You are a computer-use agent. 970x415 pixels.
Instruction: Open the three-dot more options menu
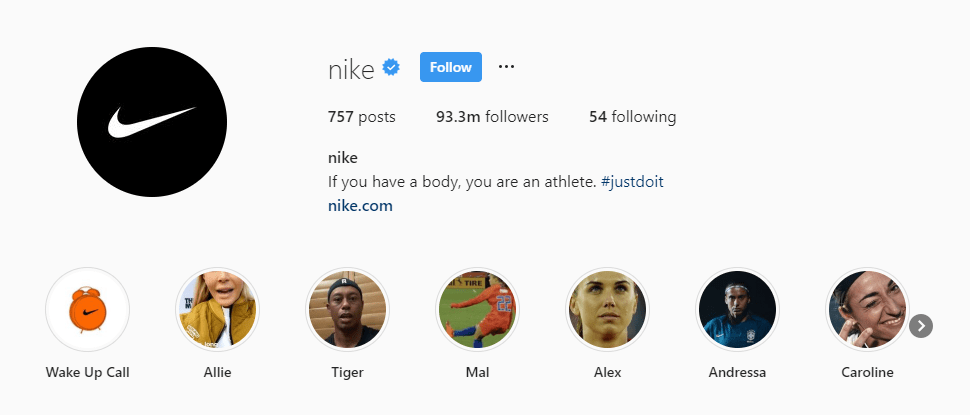506,67
